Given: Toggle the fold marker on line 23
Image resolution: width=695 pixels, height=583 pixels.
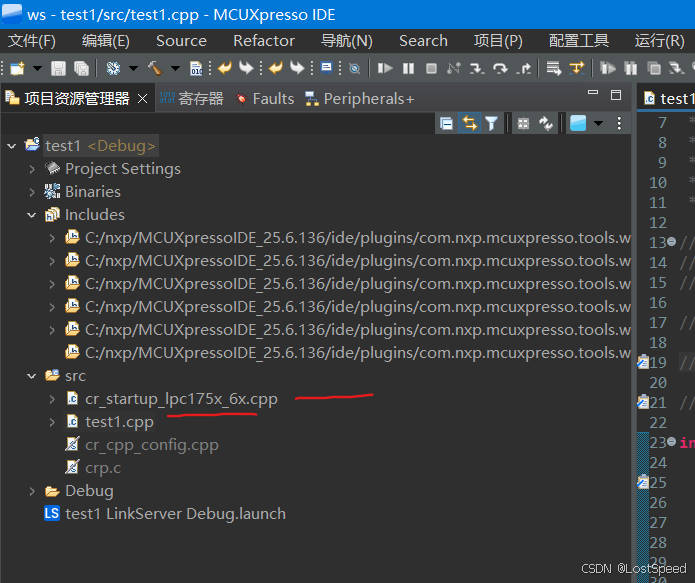Looking at the screenshot, I should coord(672,442).
